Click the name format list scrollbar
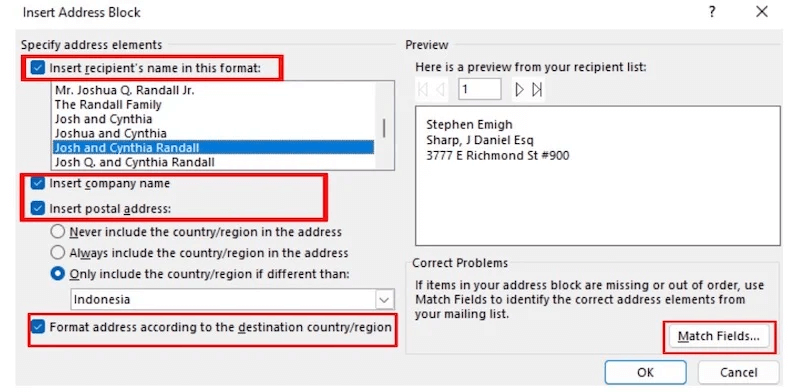 click(384, 126)
